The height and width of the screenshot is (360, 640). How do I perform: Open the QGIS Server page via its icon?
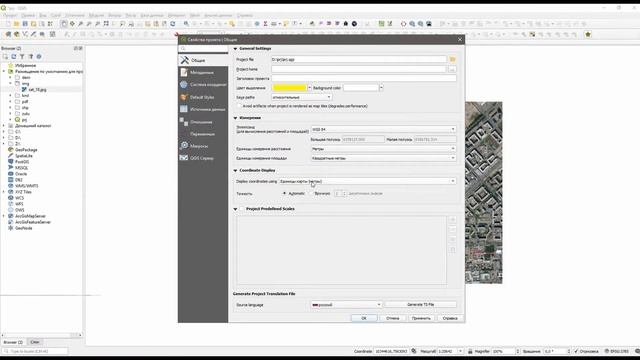(184, 158)
